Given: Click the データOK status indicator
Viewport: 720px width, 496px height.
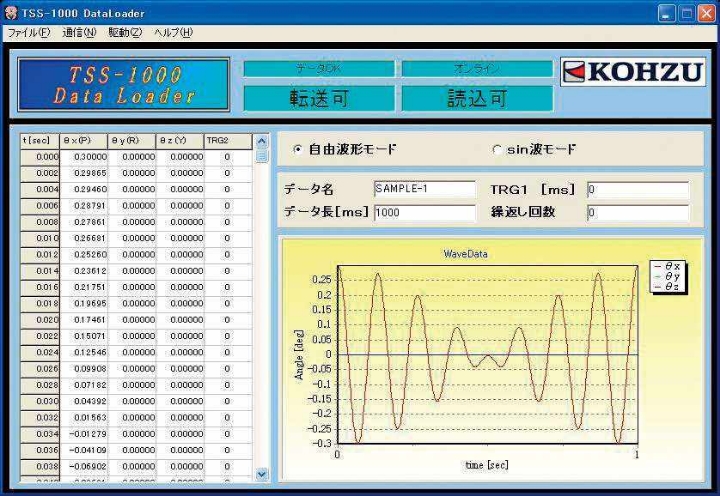Looking at the screenshot, I should point(319,69).
